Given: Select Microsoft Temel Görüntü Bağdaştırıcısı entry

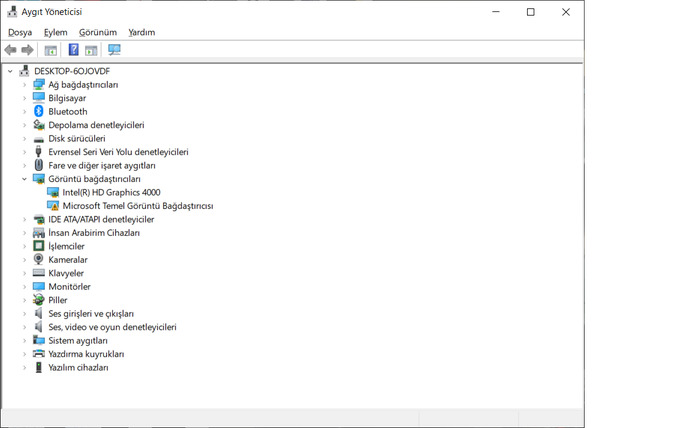Looking at the screenshot, I should tap(138, 206).
